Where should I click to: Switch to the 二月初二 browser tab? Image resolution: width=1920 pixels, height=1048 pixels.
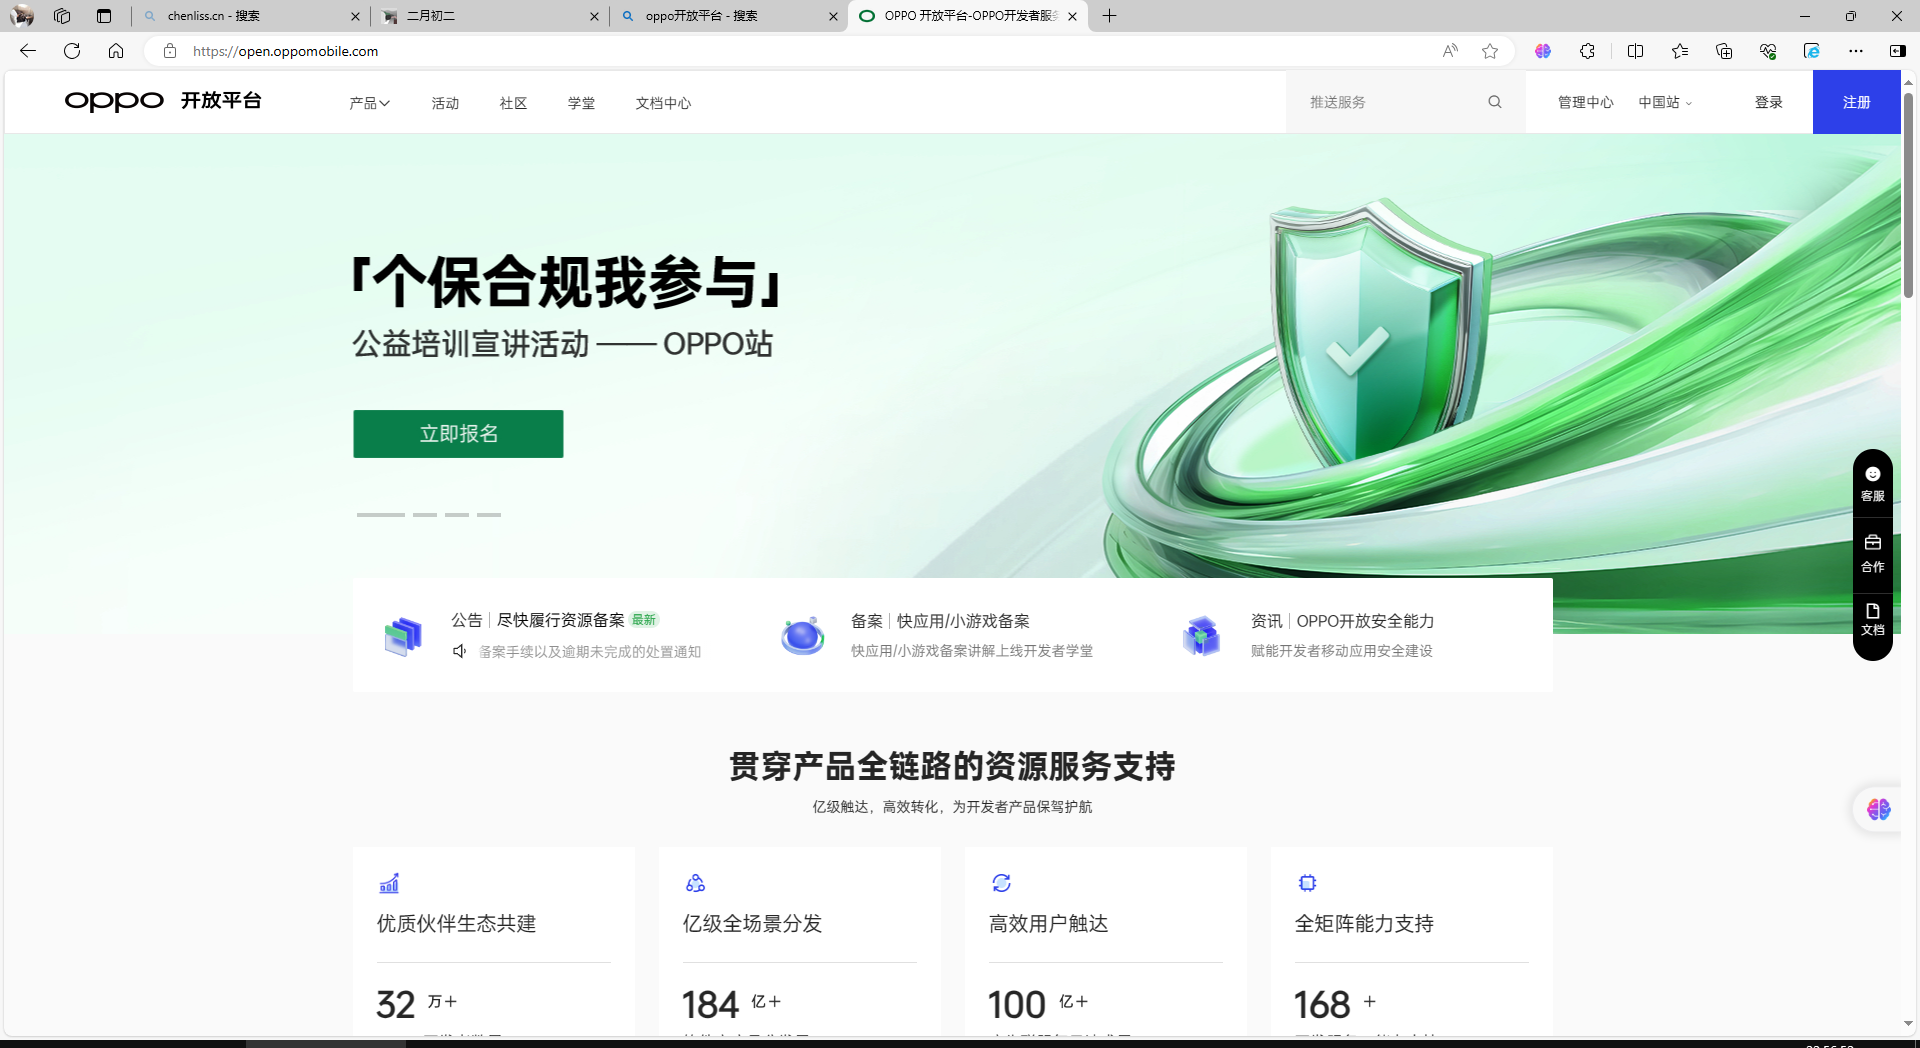(x=490, y=16)
